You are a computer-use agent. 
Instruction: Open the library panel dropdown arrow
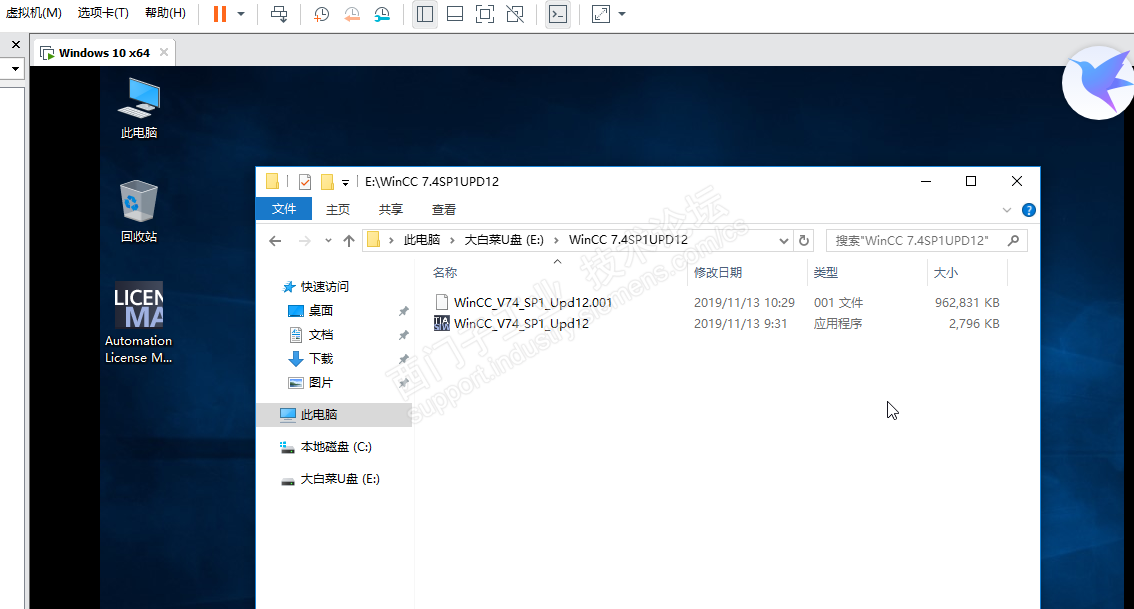[x=15, y=69]
